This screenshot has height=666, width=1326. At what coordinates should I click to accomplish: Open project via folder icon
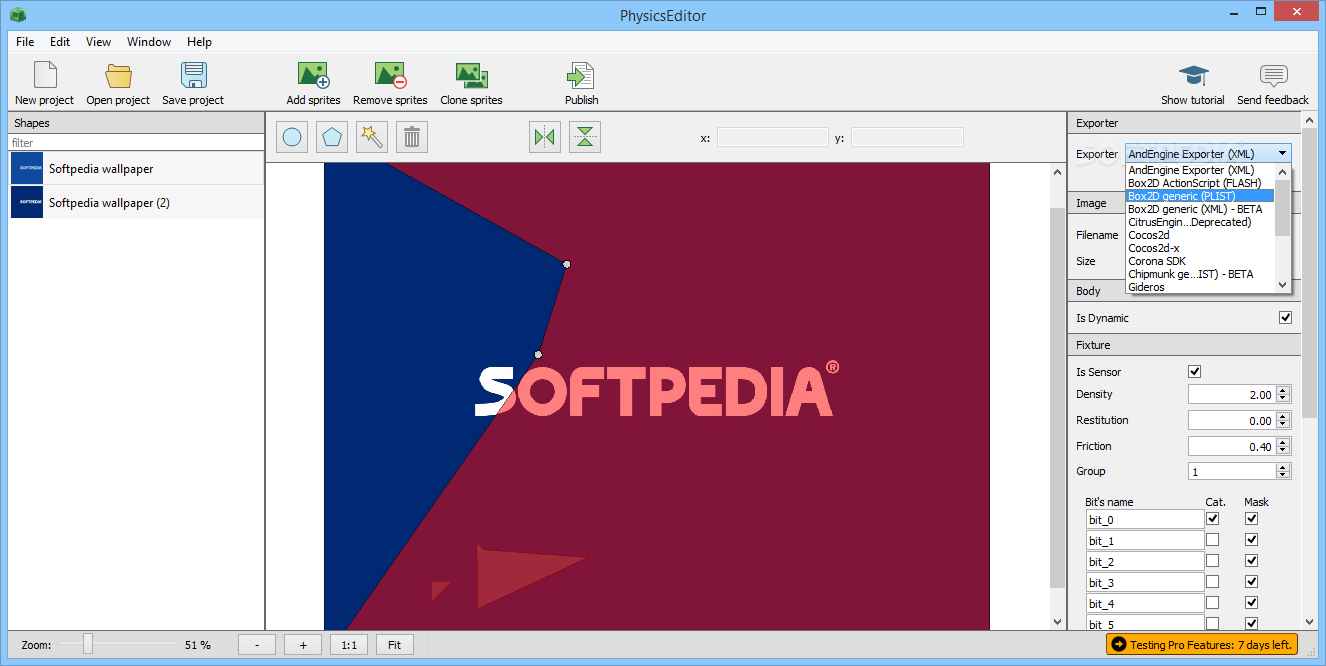point(118,76)
